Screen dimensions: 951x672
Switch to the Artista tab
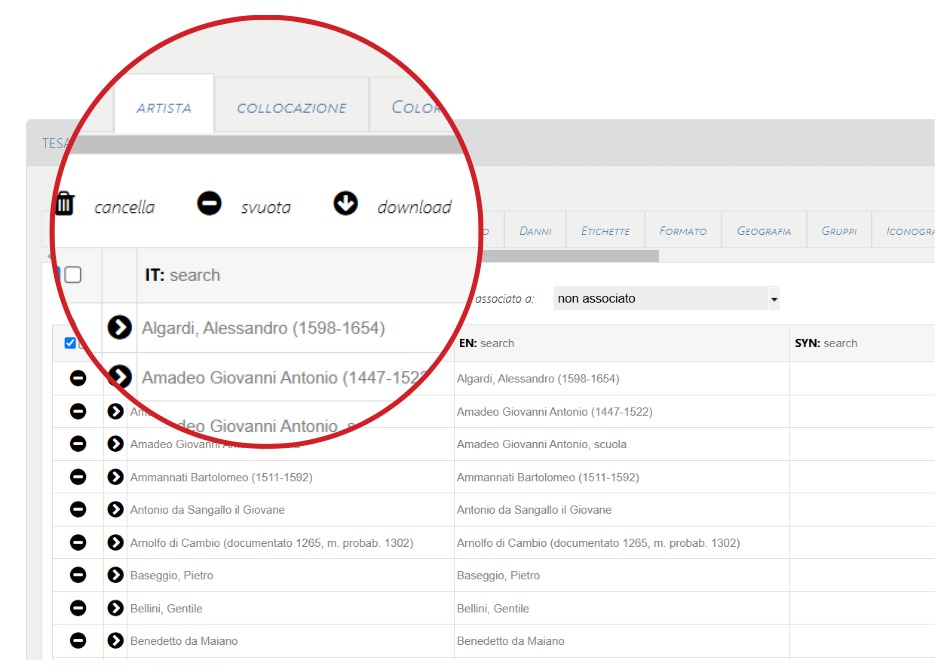click(163, 107)
